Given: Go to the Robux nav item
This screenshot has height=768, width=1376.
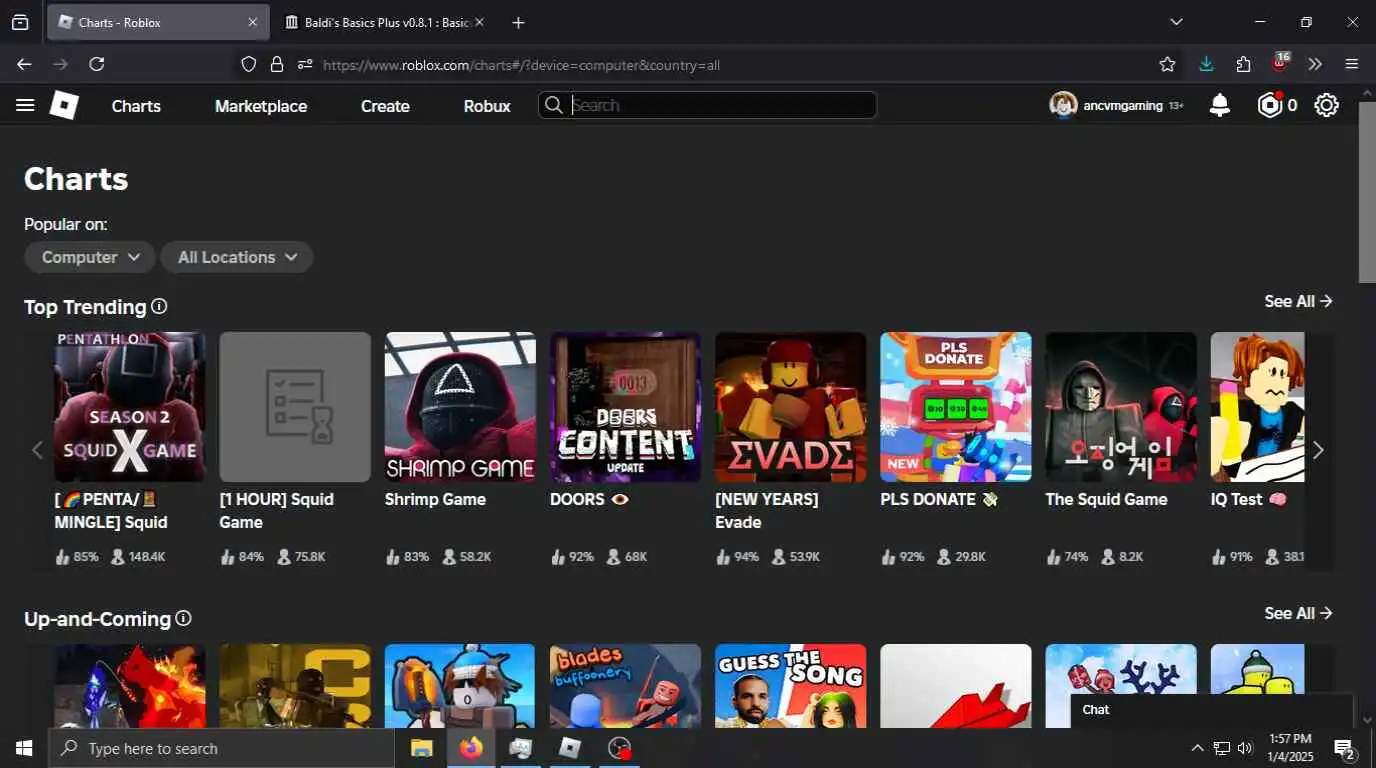Looking at the screenshot, I should click(x=487, y=106).
